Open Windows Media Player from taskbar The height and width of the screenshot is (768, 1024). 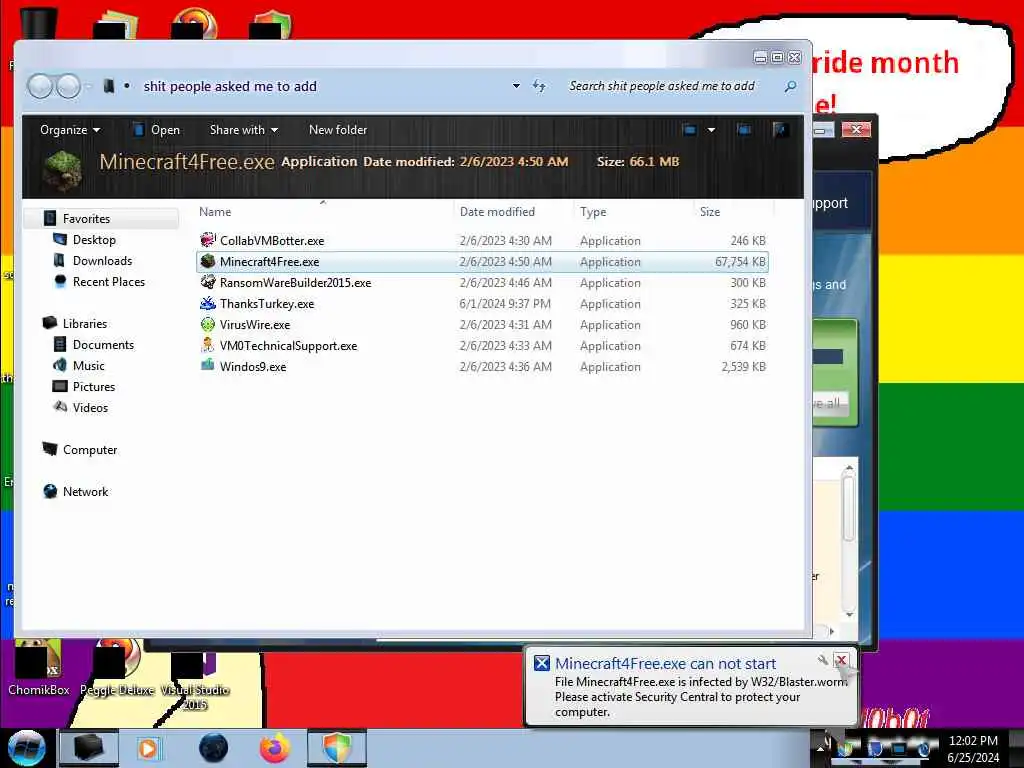pos(148,748)
